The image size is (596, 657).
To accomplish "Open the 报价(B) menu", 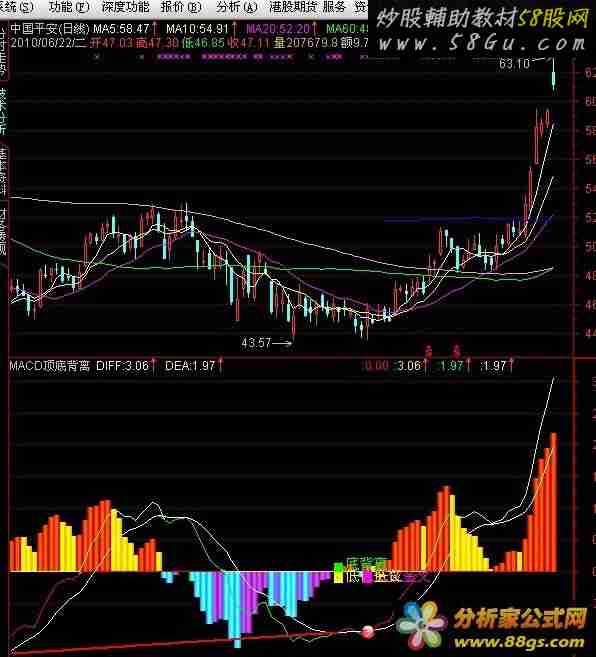I will 181,7.
